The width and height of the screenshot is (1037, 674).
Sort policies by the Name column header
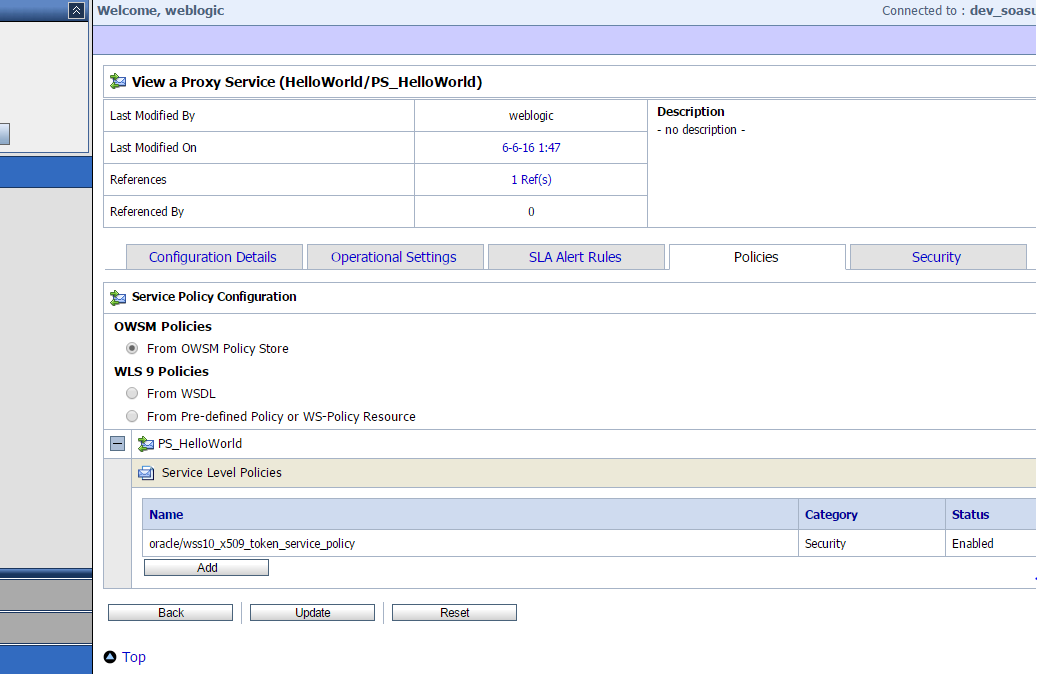pos(166,515)
